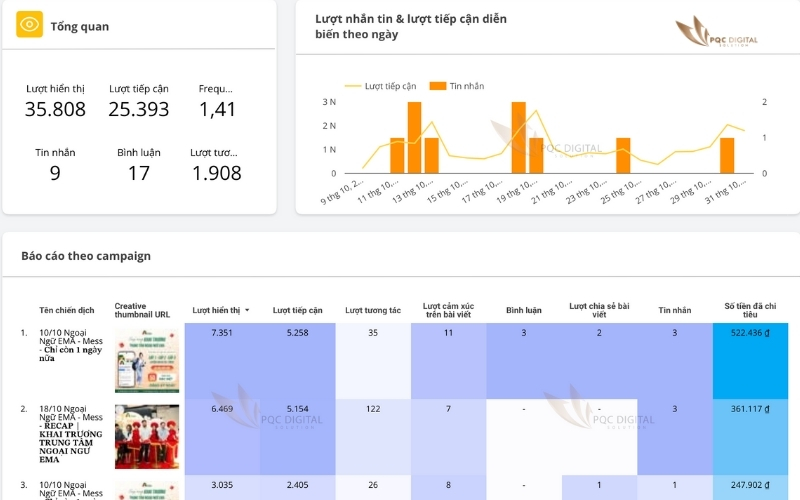Click the orange bar near 25 thg 10
This screenshot has width=800, height=500.
coord(623,156)
